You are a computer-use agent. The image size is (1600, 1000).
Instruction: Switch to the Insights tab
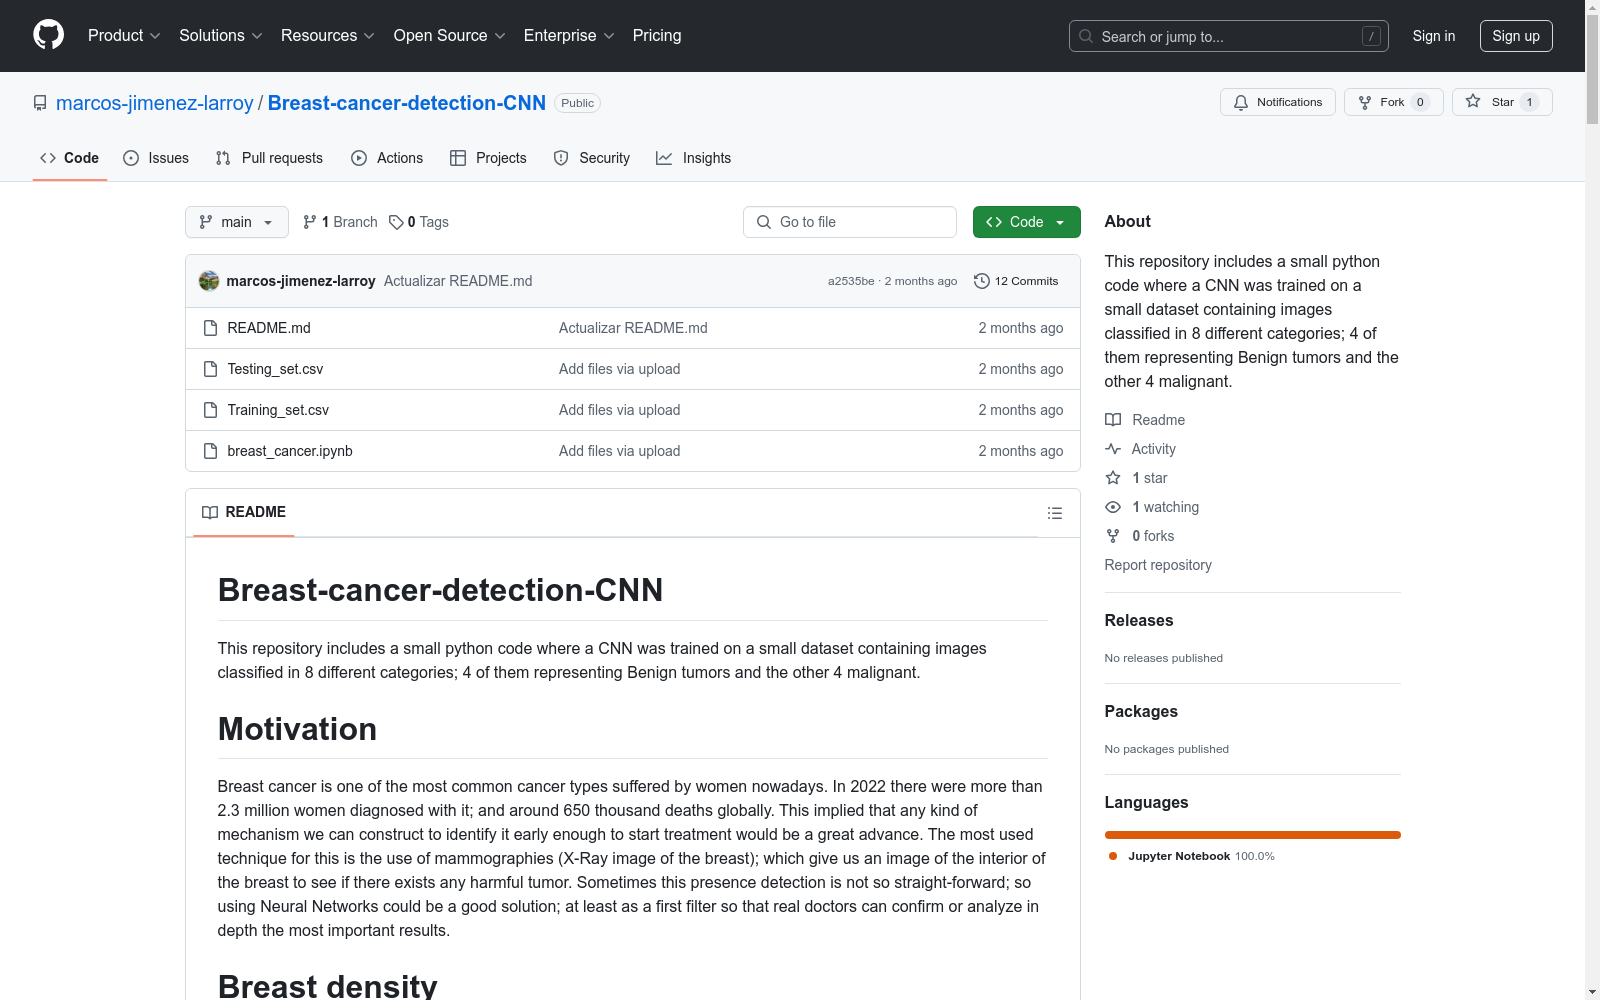pos(693,158)
